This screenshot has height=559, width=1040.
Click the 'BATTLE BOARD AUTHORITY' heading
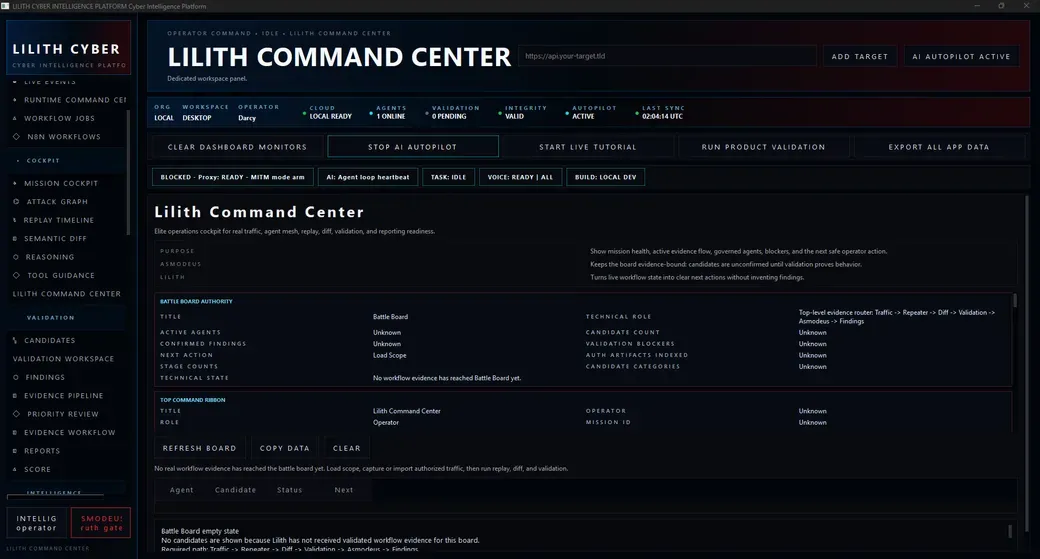pyautogui.click(x=196, y=302)
